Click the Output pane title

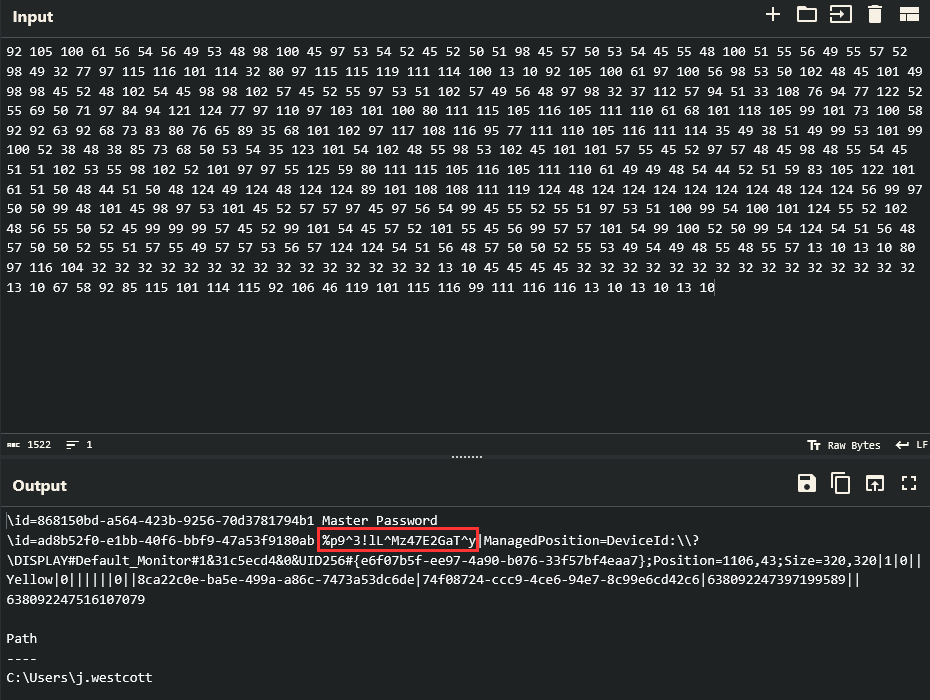(x=39, y=486)
